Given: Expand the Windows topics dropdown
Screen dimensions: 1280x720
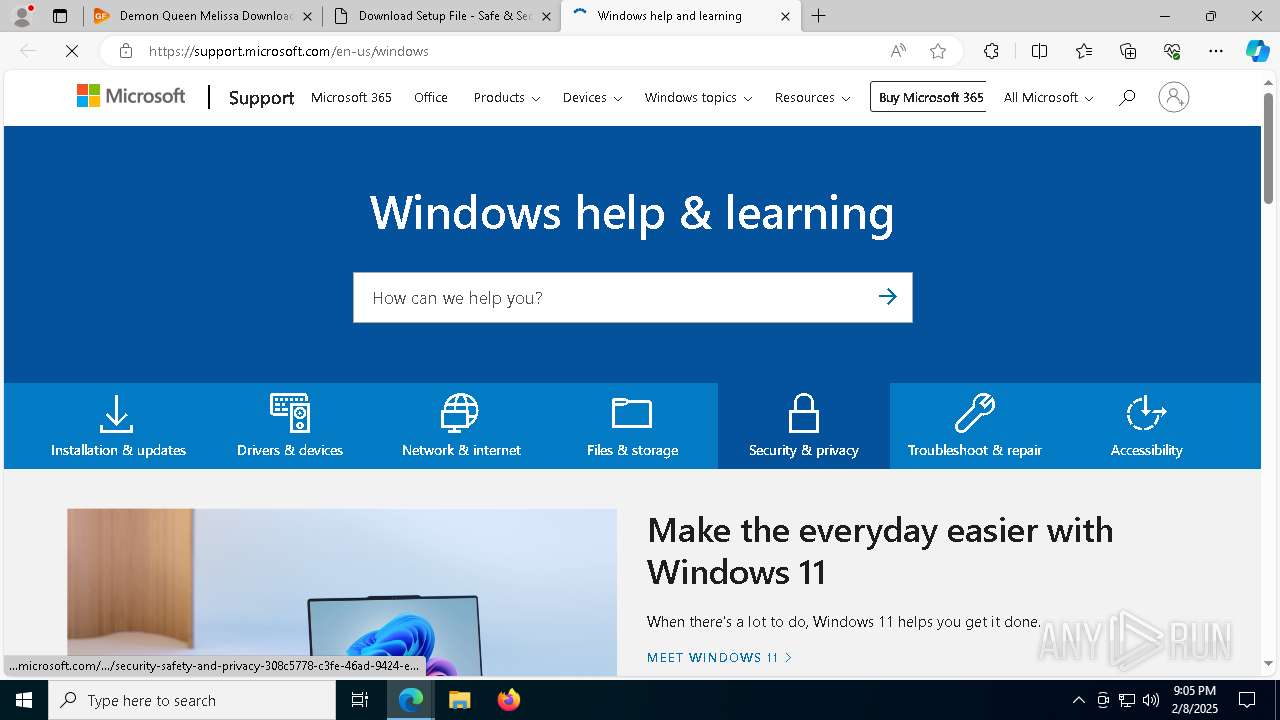Looking at the screenshot, I should pos(698,97).
